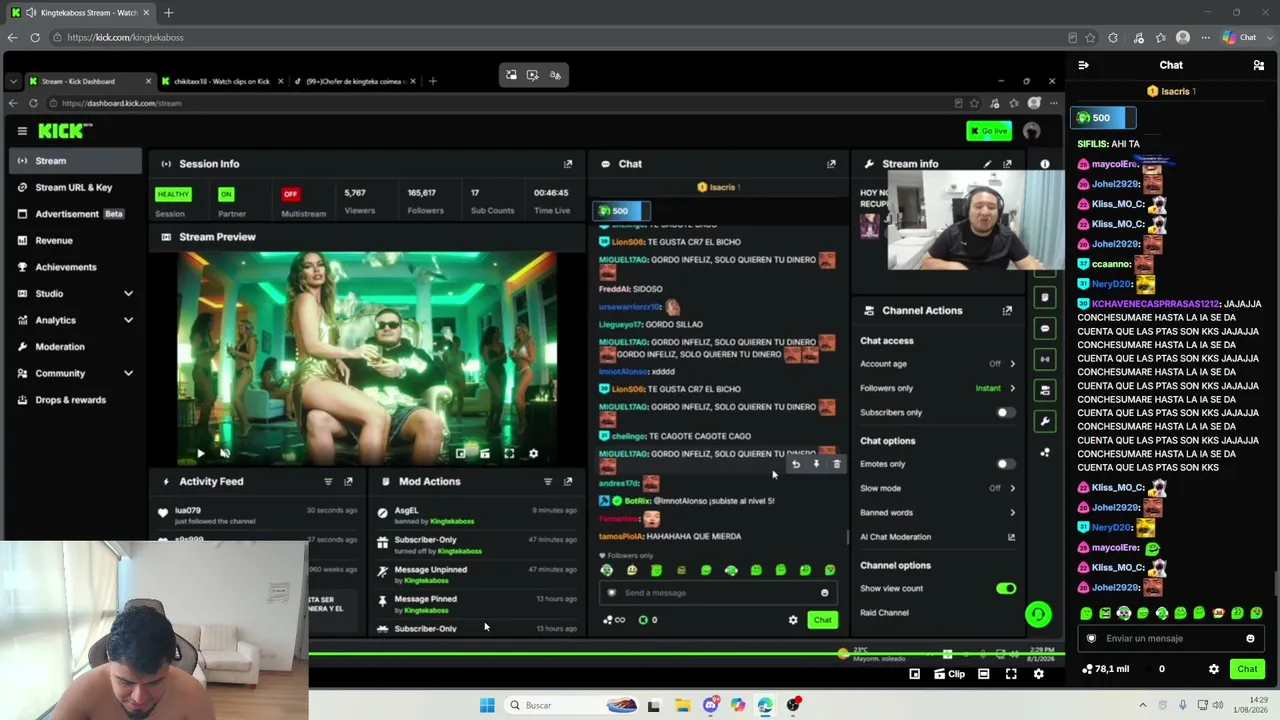
Task: Expand the Studio sidebar section
Action: pos(128,294)
